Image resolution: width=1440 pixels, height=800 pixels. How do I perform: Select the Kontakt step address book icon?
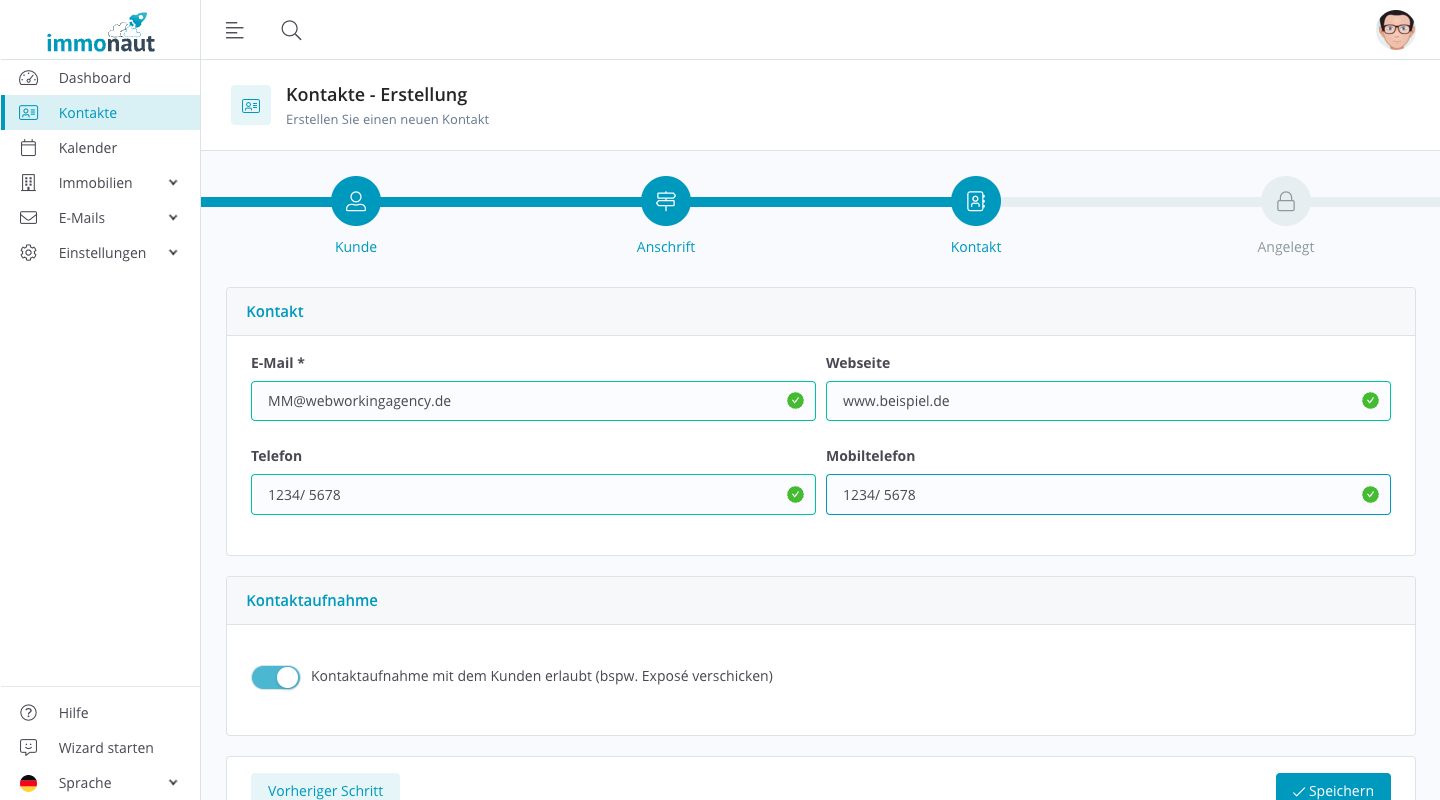pyautogui.click(x=976, y=201)
